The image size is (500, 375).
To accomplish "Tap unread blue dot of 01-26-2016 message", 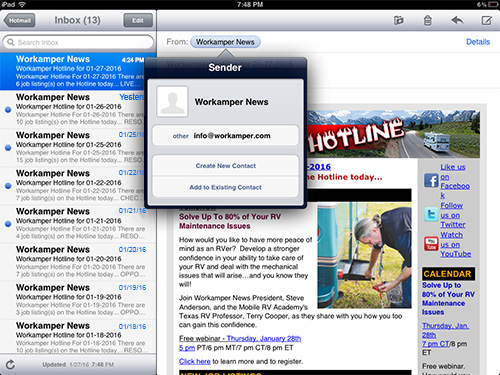I will pos(8,109).
